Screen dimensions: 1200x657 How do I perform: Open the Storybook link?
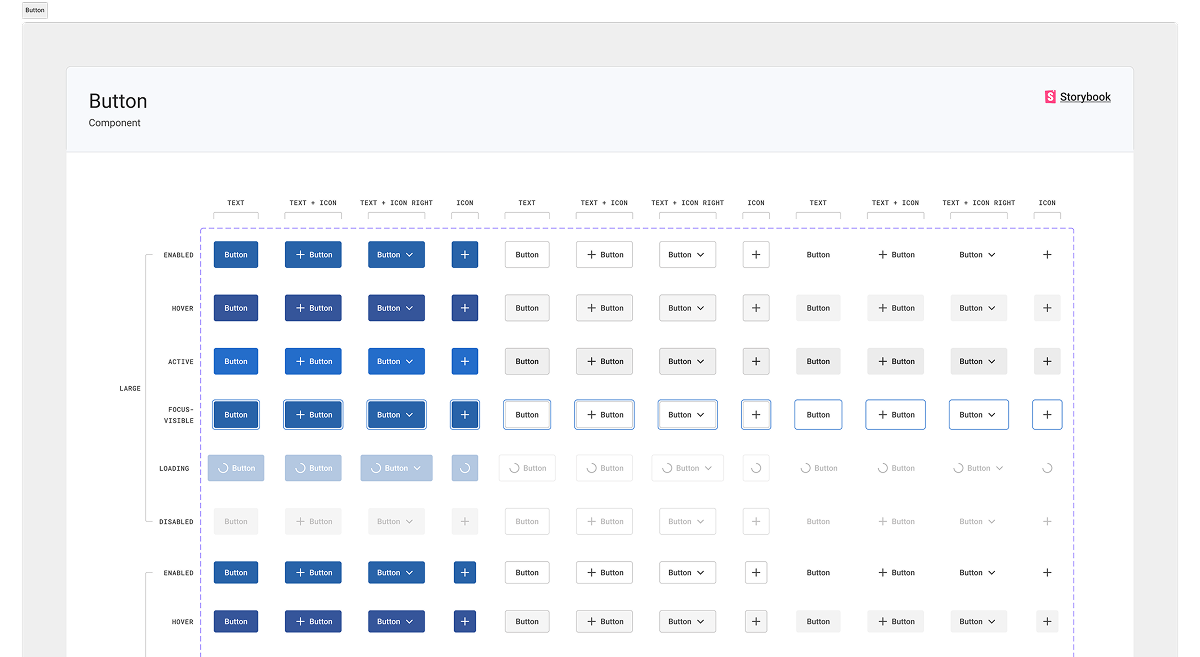coord(1085,97)
